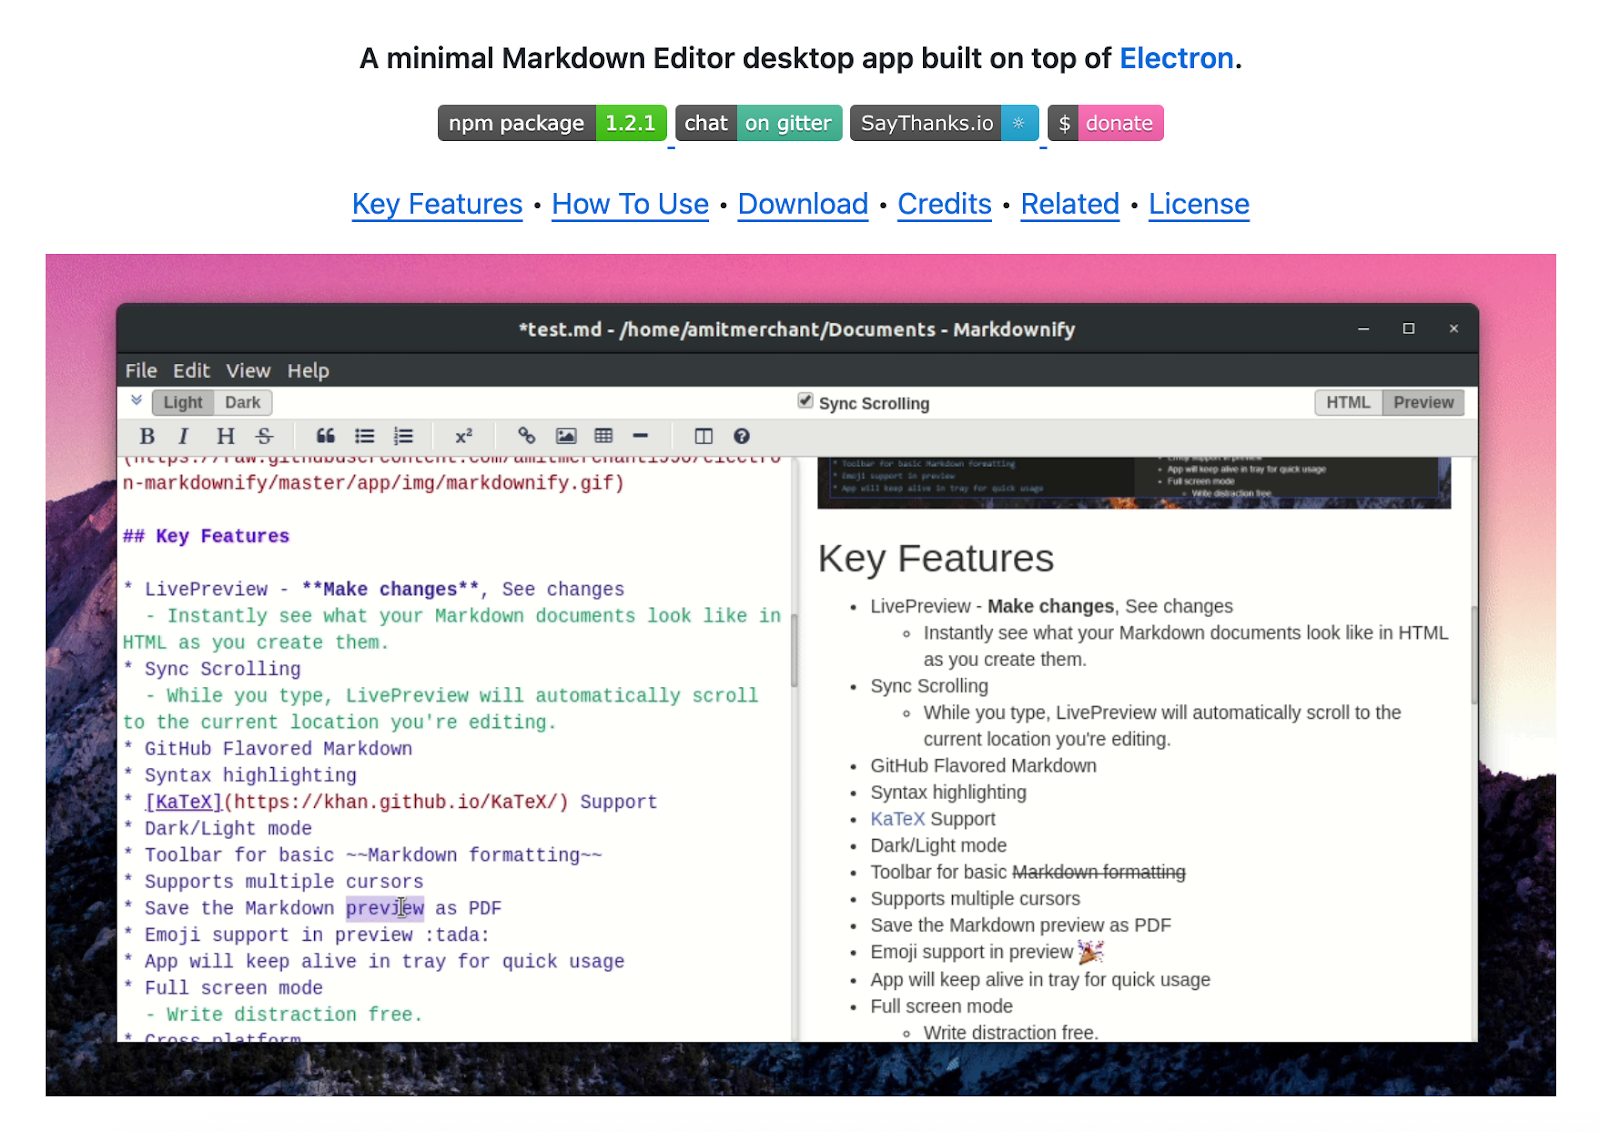
Task: Maximize the Markdownify window
Action: [x=1408, y=328]
